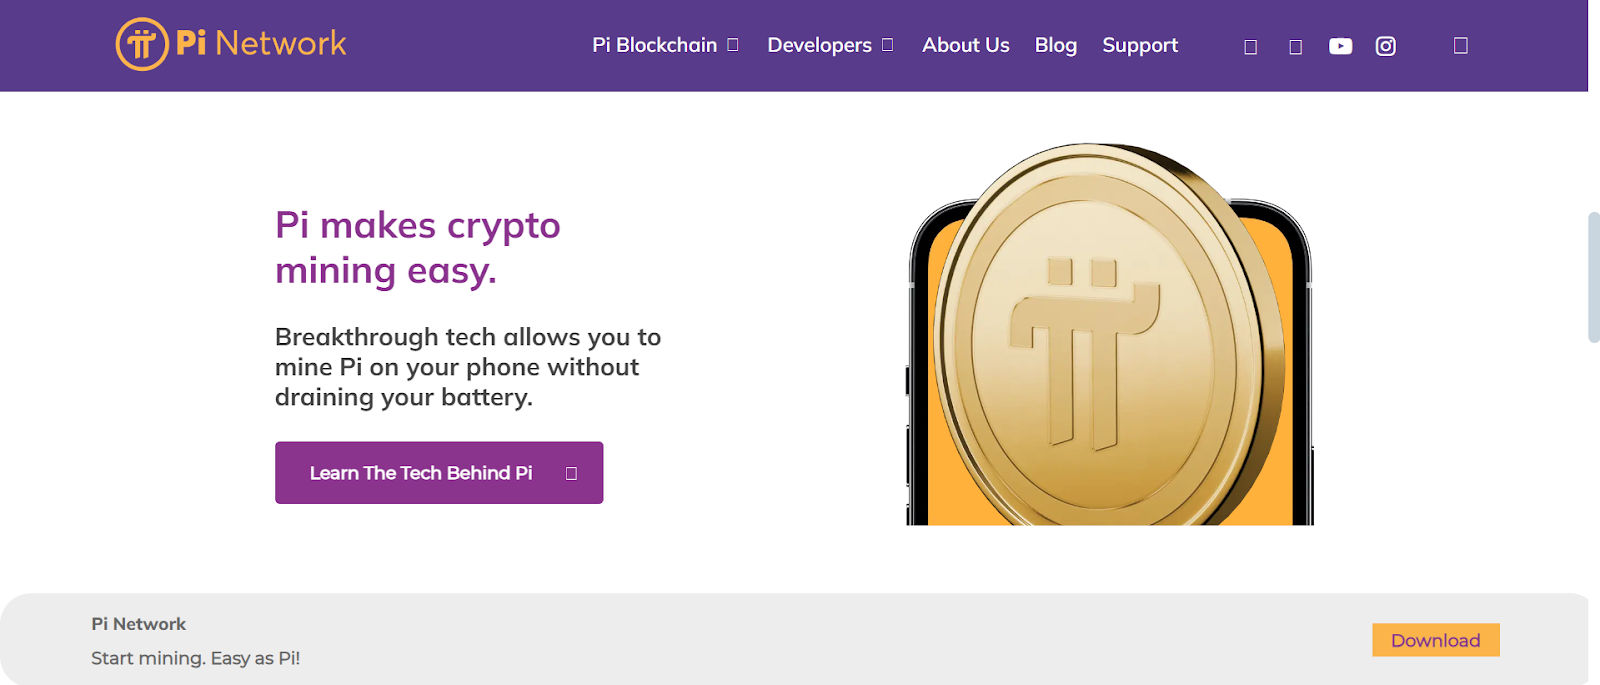Open Pi Network's Instagram page
1600x685 pixels.
click(1385, 45)
